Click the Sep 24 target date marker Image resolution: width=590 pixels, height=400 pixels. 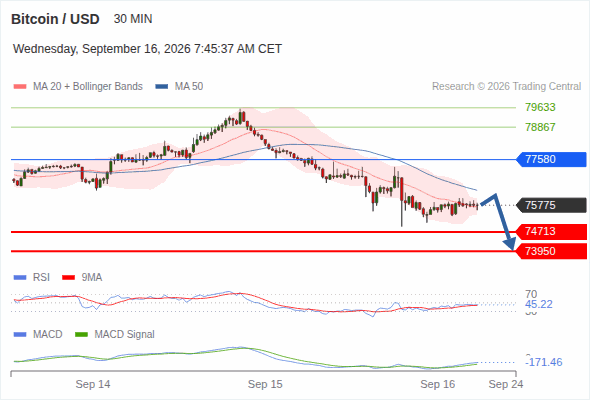click(x=506, y=384)
